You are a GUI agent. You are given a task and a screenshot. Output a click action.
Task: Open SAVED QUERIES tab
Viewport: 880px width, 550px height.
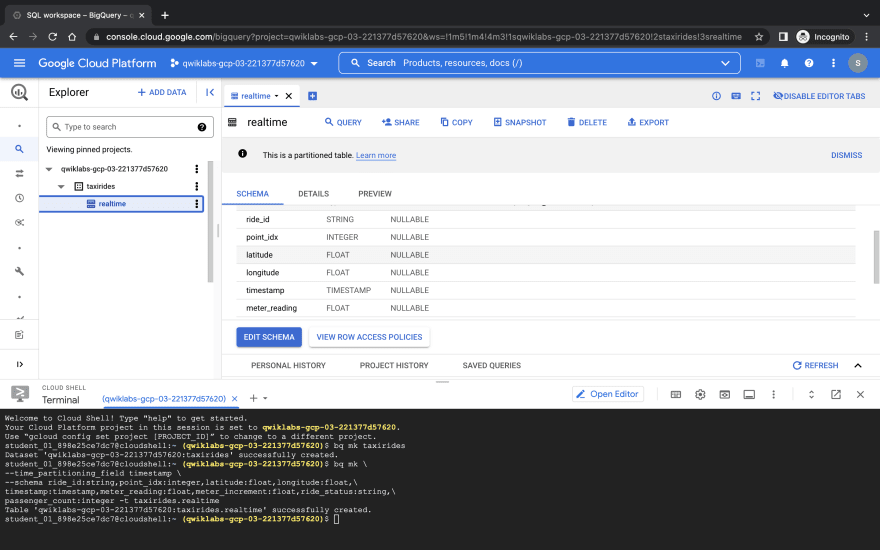click(491, 365)
